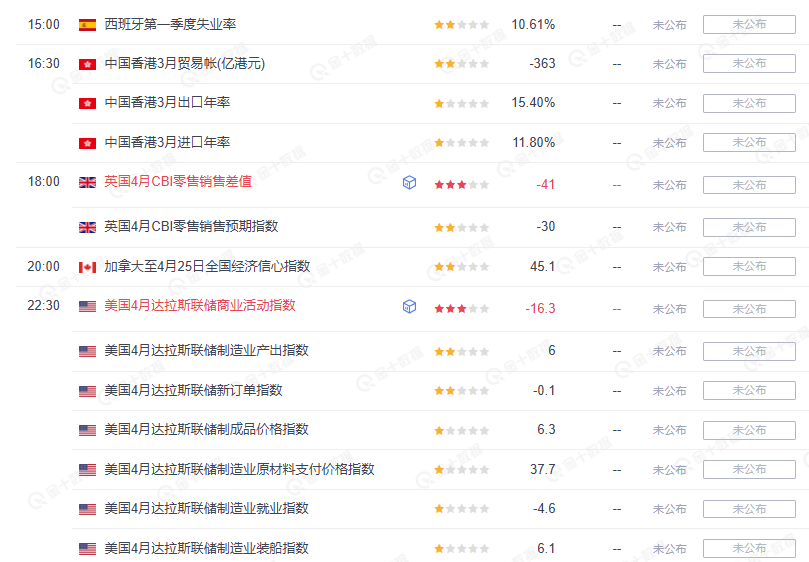Click the previous value 15.40%

click(533, 103)
